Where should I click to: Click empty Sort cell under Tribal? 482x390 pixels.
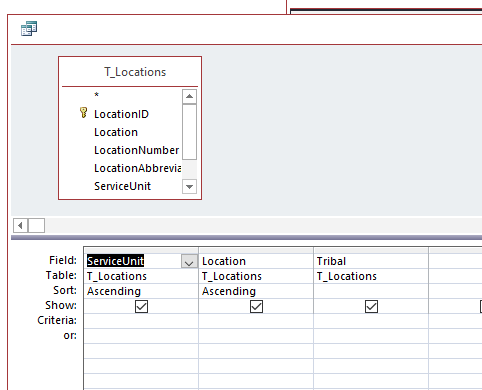[x=371, y=291]
